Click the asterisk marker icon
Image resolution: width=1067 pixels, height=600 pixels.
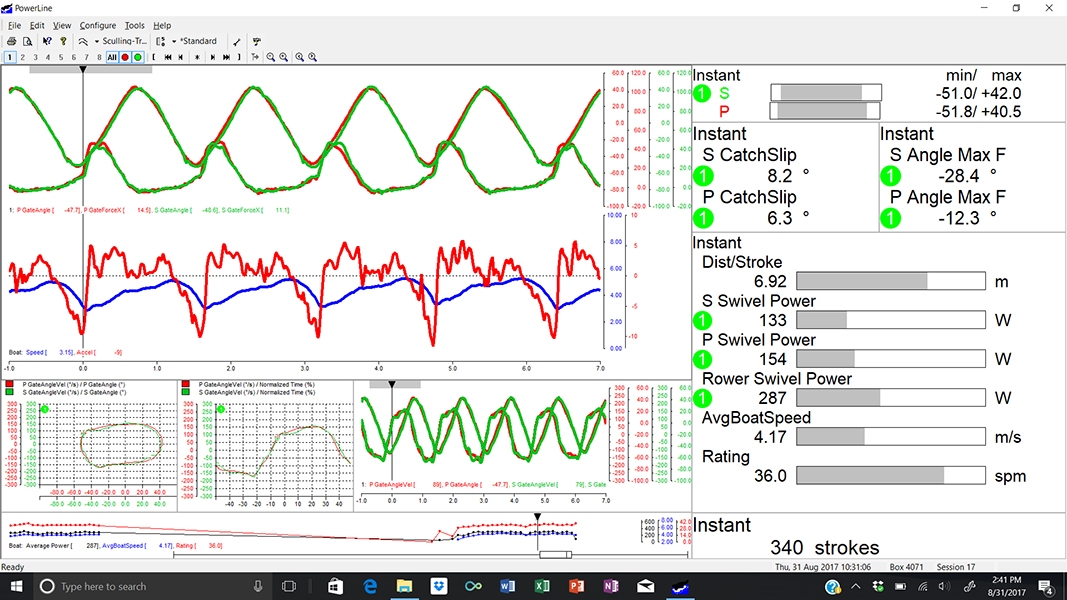point(197,57)
